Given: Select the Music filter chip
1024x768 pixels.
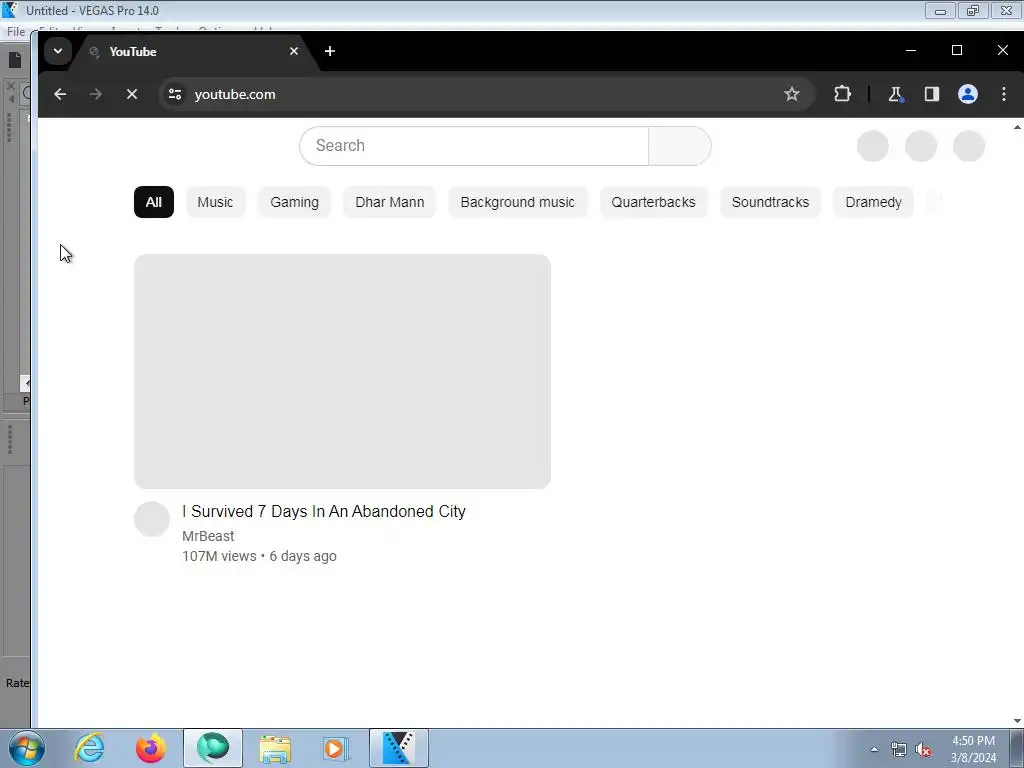Looking at the screenshot, I should (215, 202).
